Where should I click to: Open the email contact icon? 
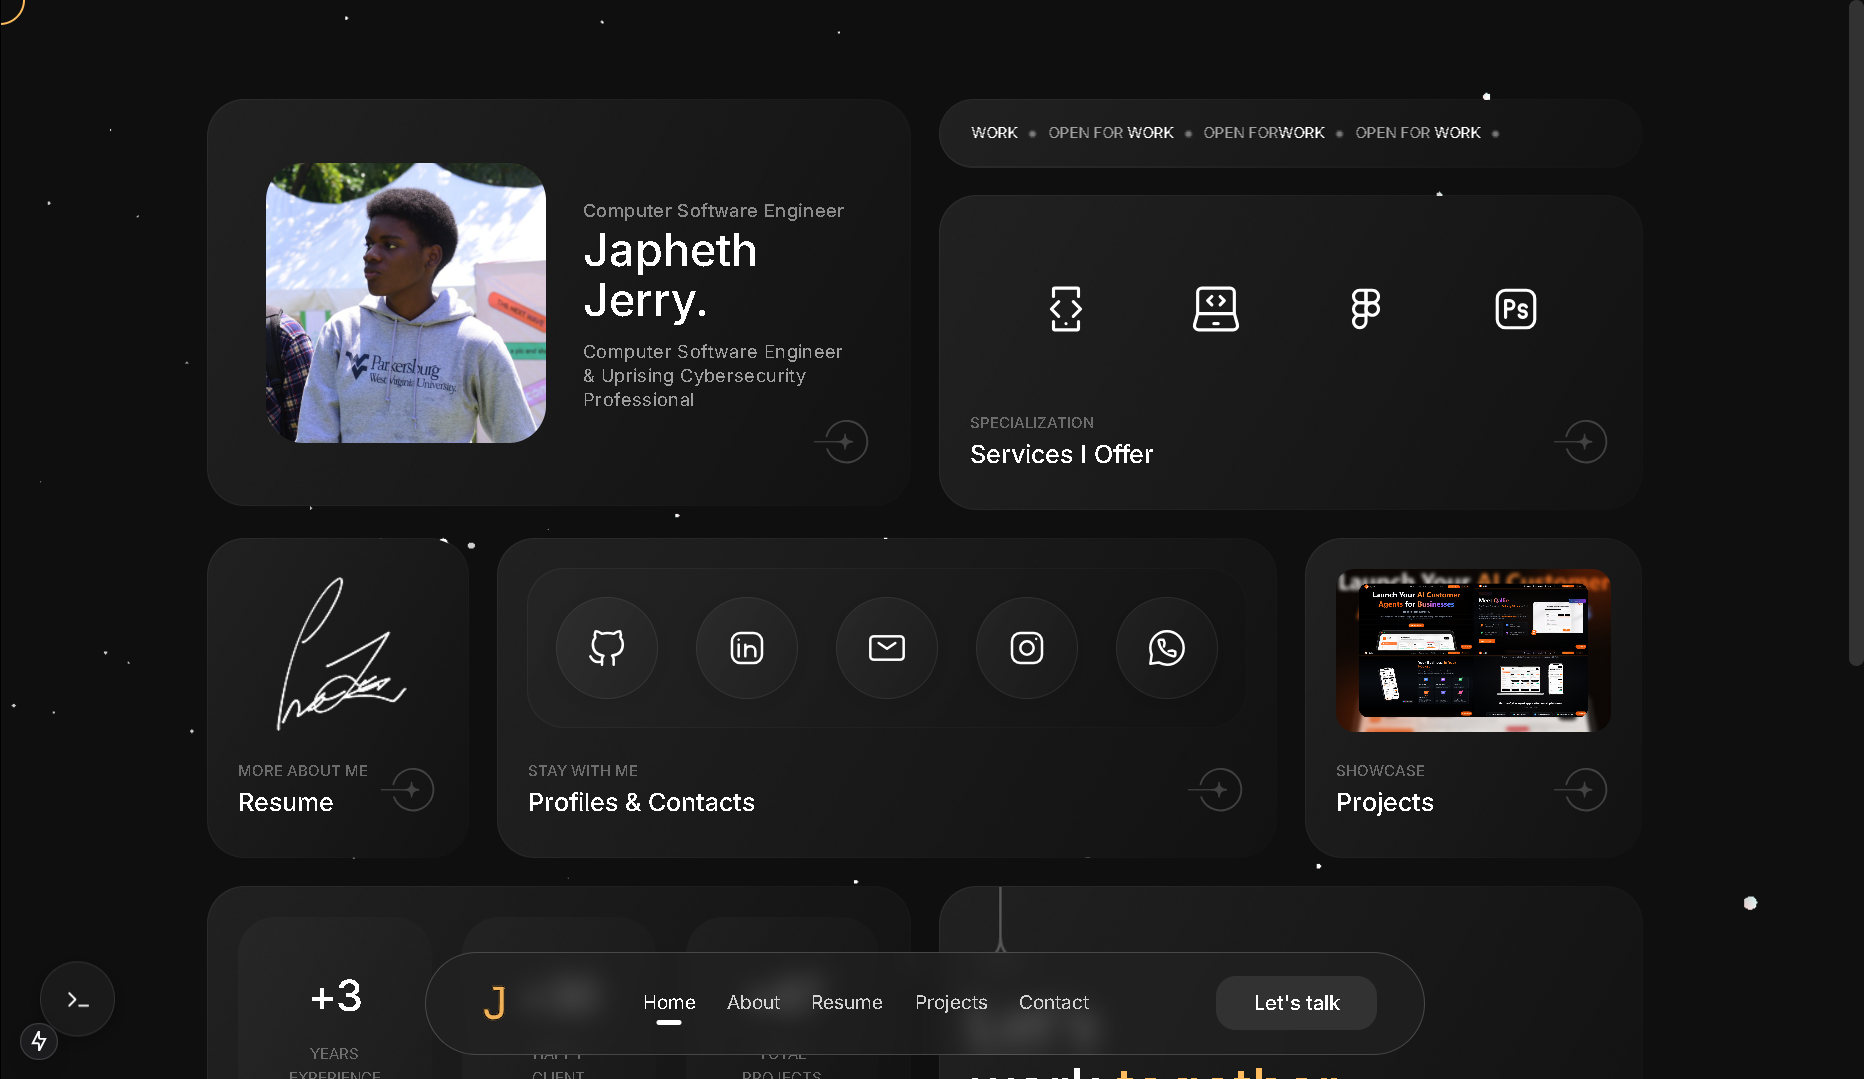click(887, 648)
